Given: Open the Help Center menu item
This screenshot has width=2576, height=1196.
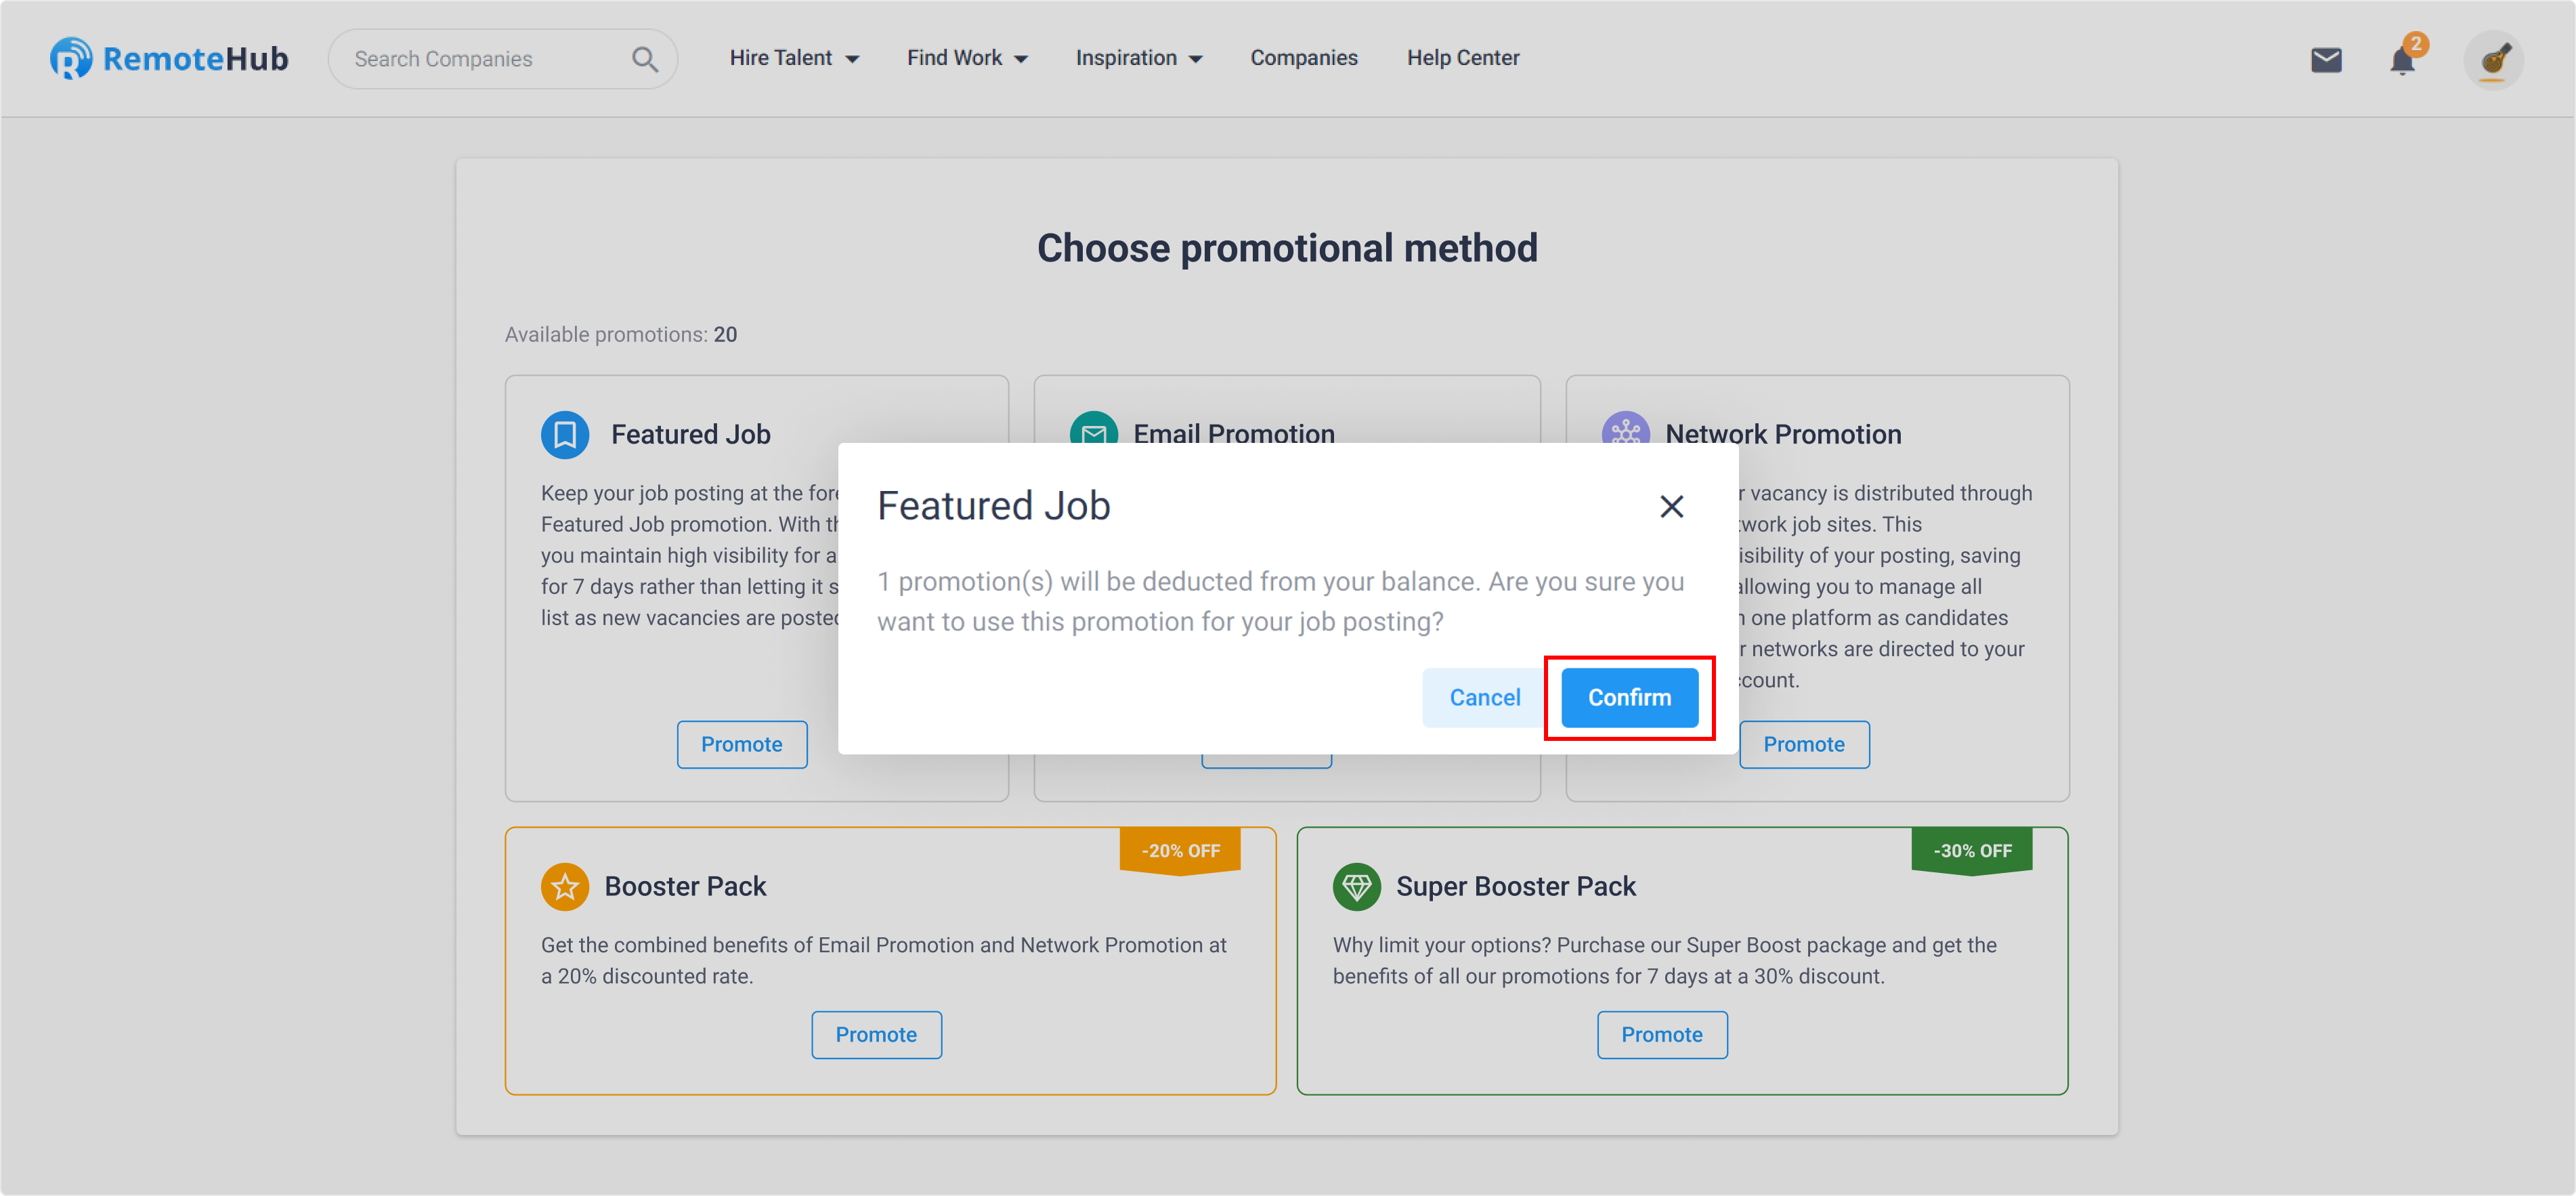Looking at the screenshot, I should [x=1463, y=58].
